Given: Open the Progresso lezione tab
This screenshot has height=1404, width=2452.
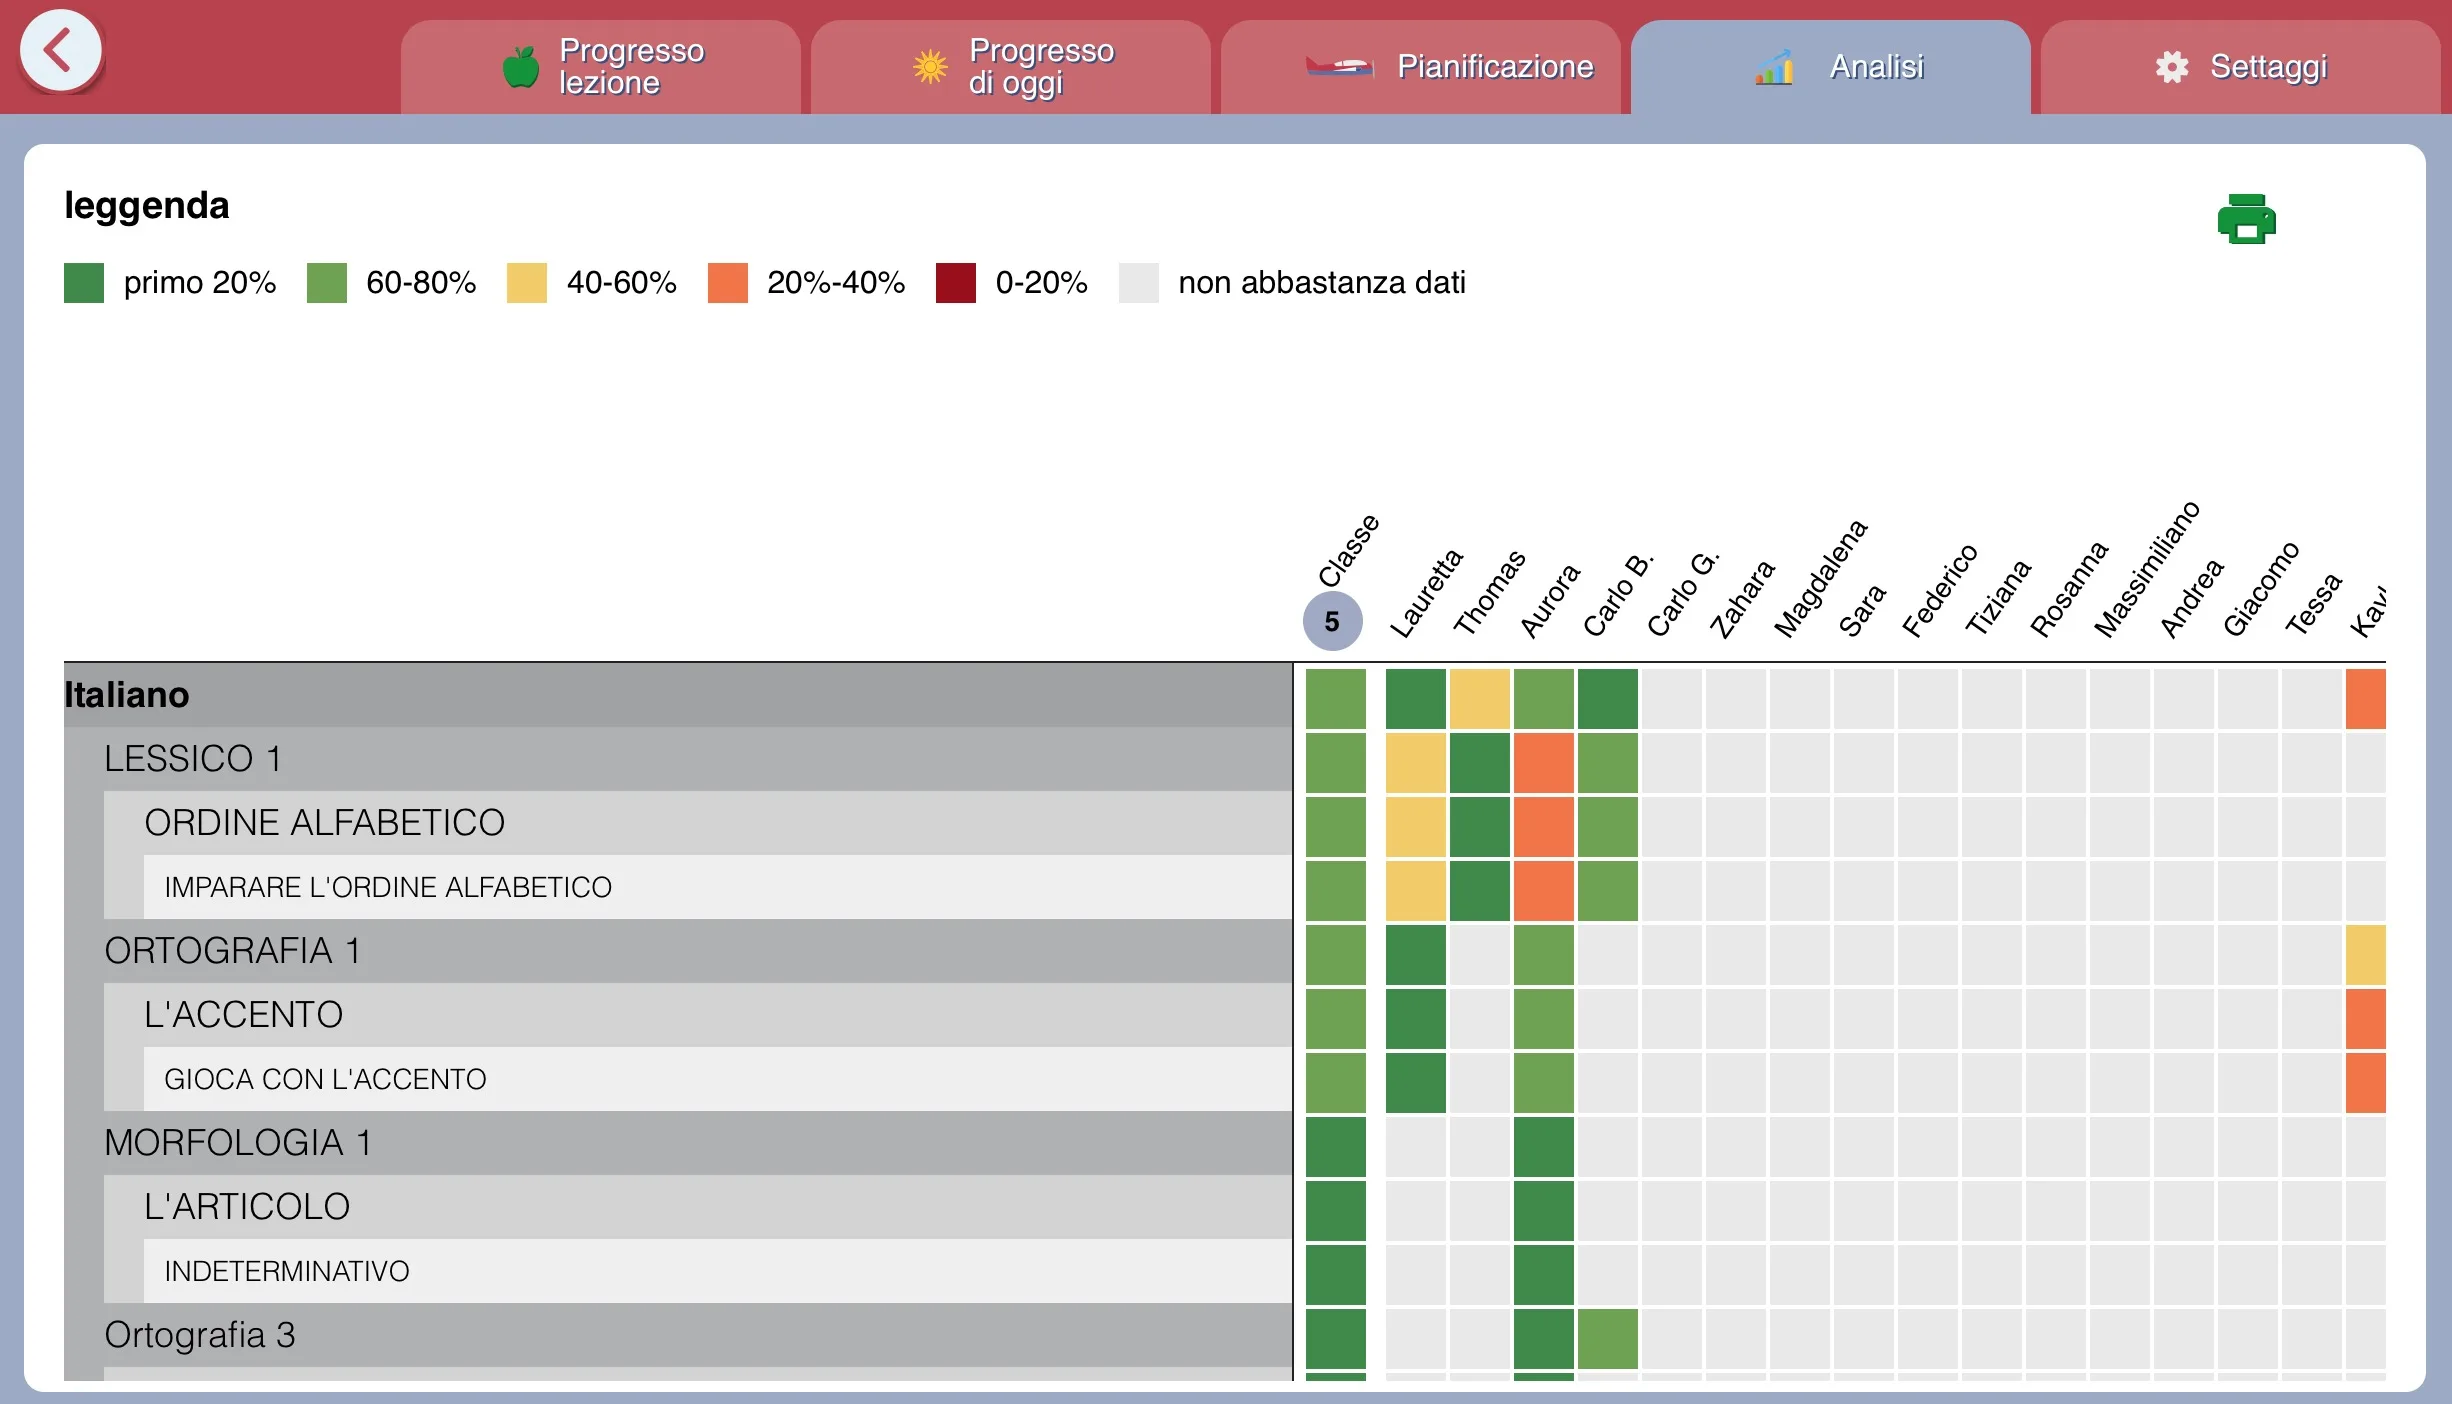Looking at the screenshot, I should tap(601, 67).
